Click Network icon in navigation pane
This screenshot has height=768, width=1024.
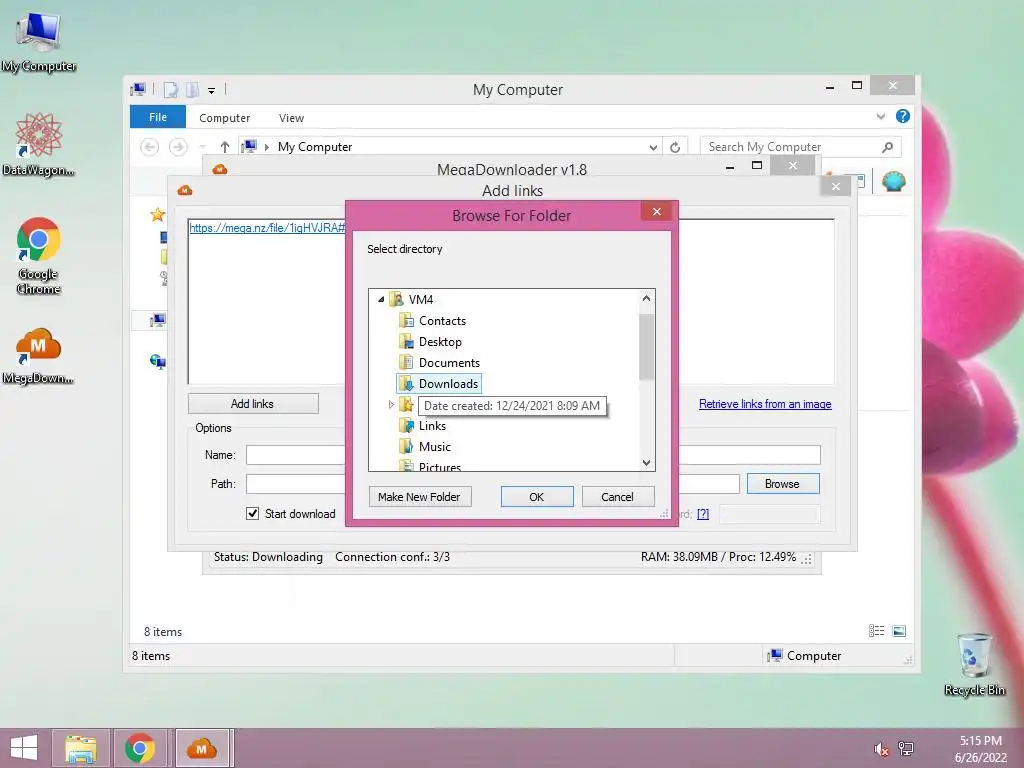click(x=157, y=361)
